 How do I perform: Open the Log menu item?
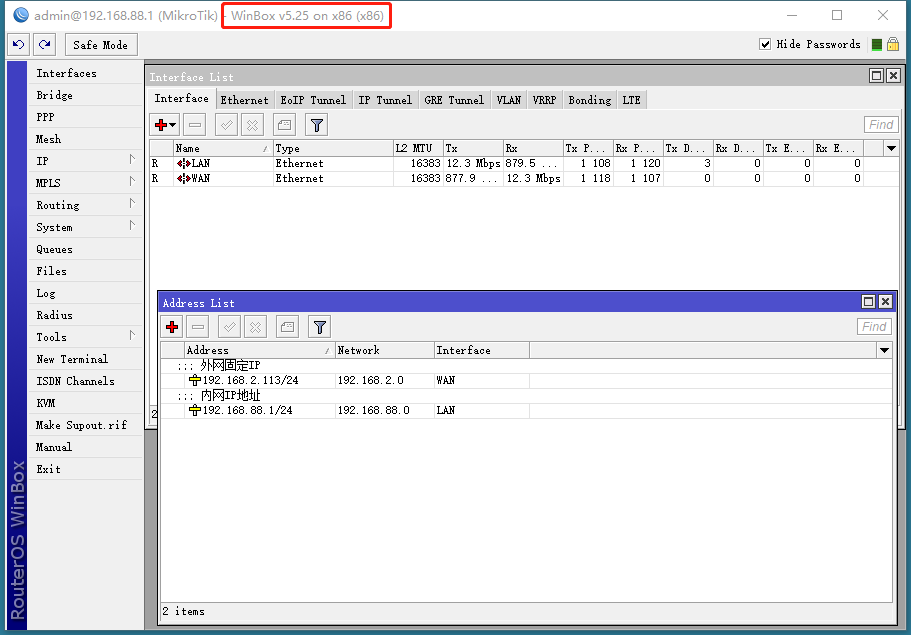85,293
